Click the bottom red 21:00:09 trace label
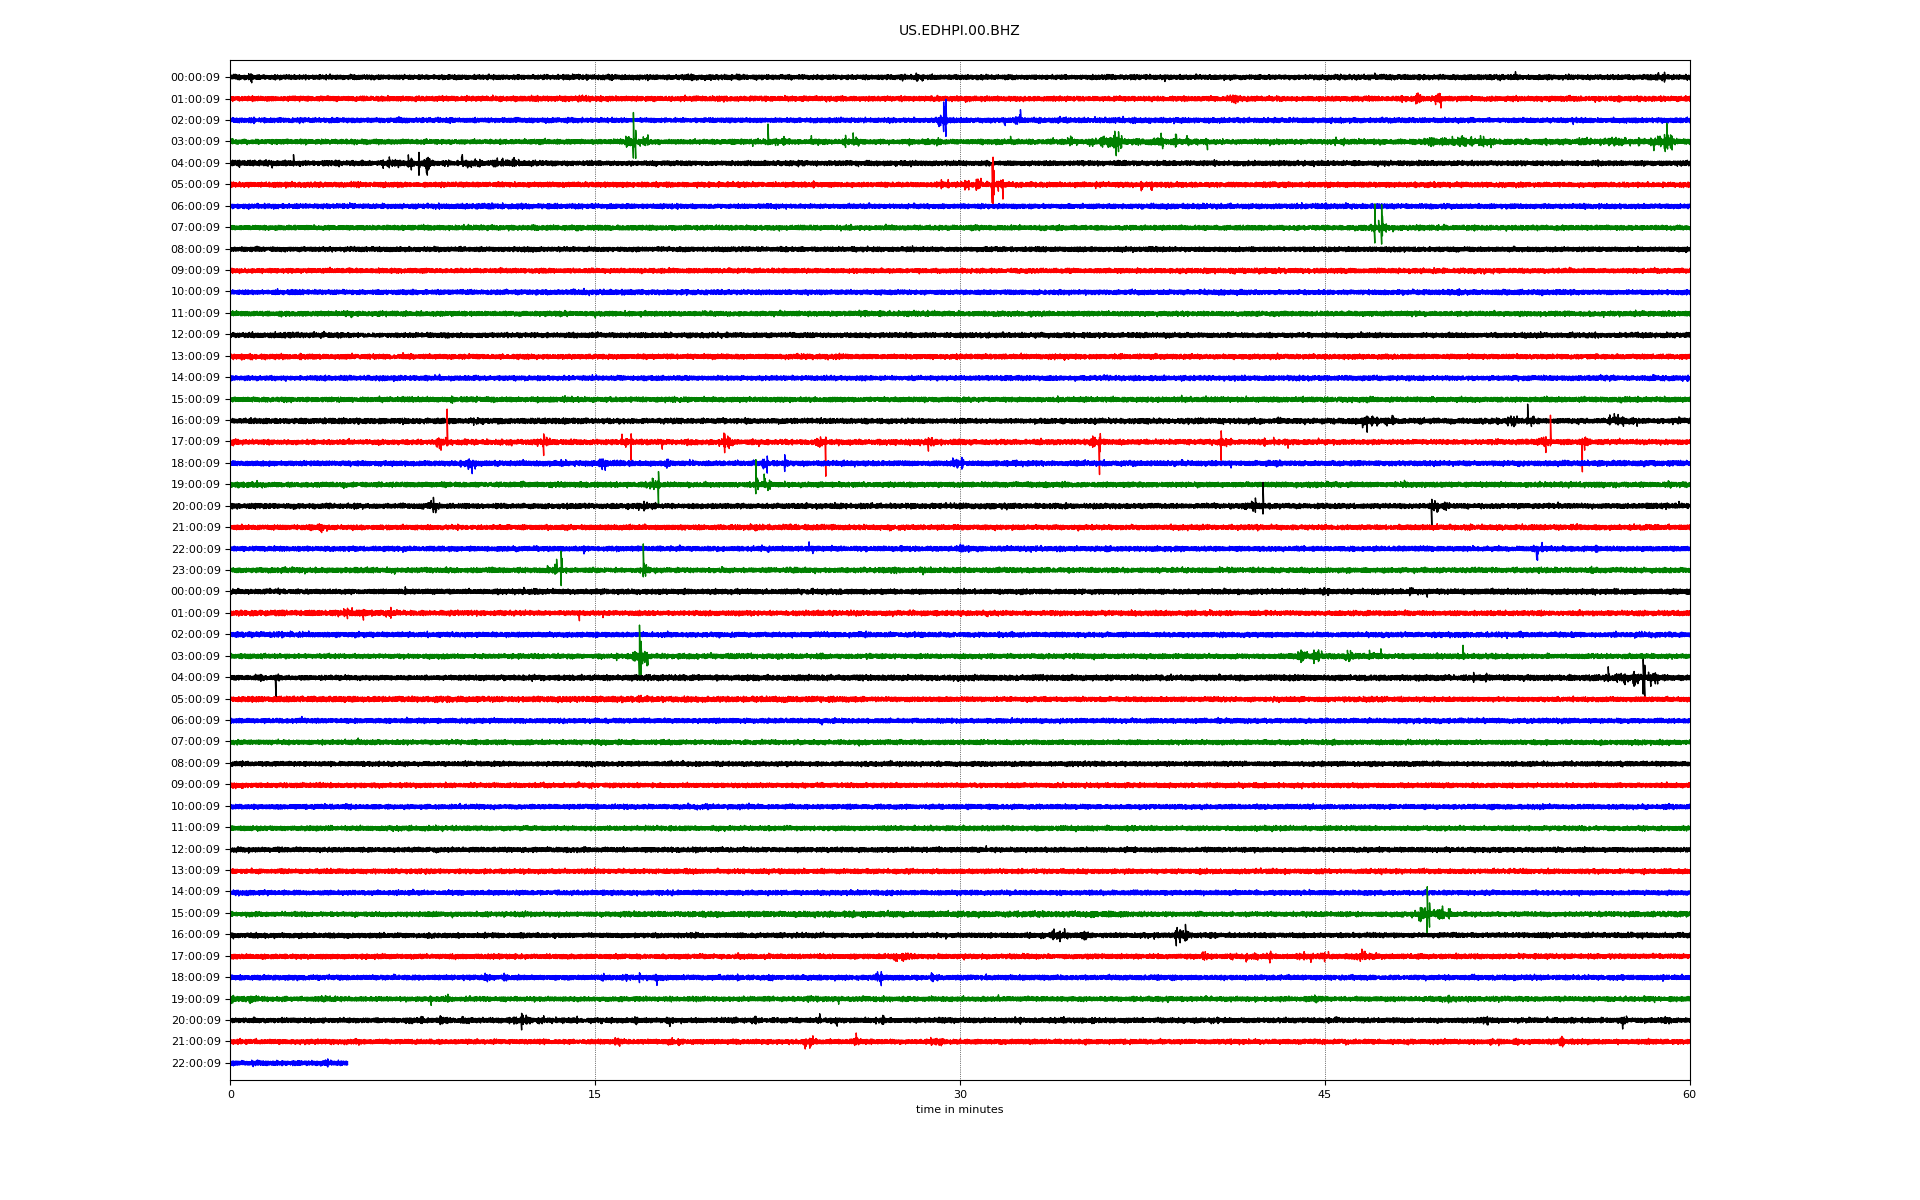1920x1200 pixels. (195, 1042)
